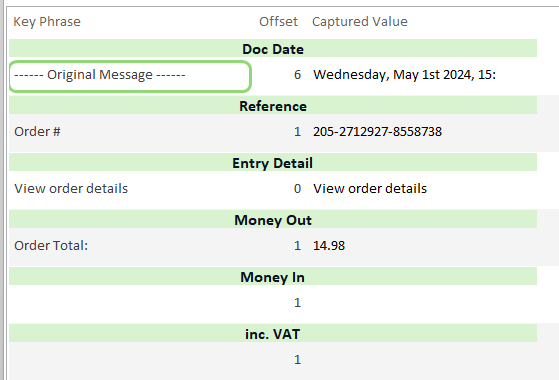This screenshot has height=380, width=559.
Task: Click the Money Out section header
Action: click(x=273, y=220)
